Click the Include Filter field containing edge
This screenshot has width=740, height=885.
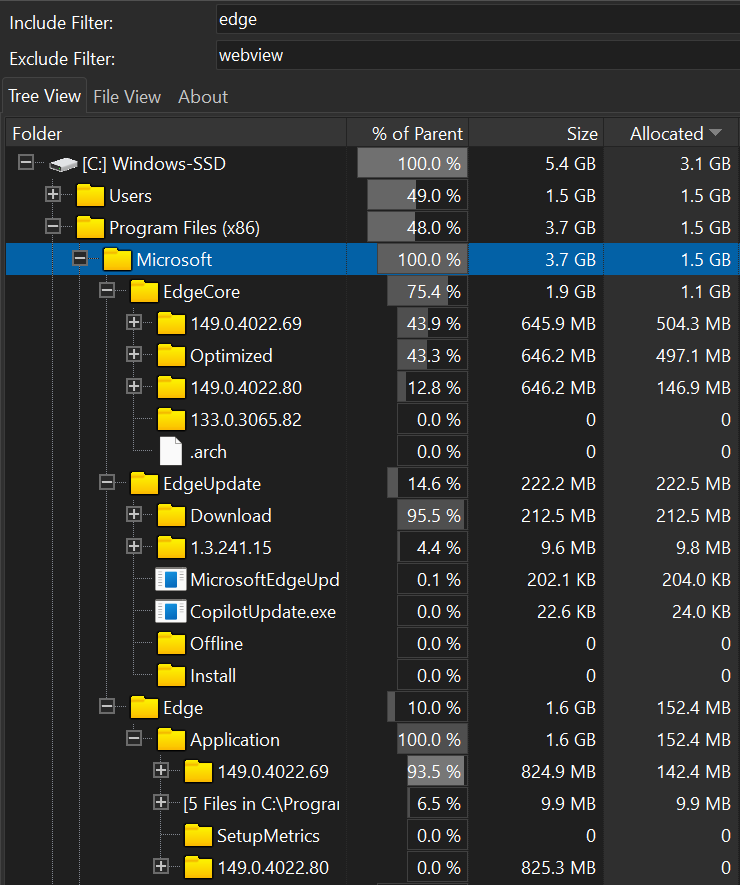tap(478, 20)
